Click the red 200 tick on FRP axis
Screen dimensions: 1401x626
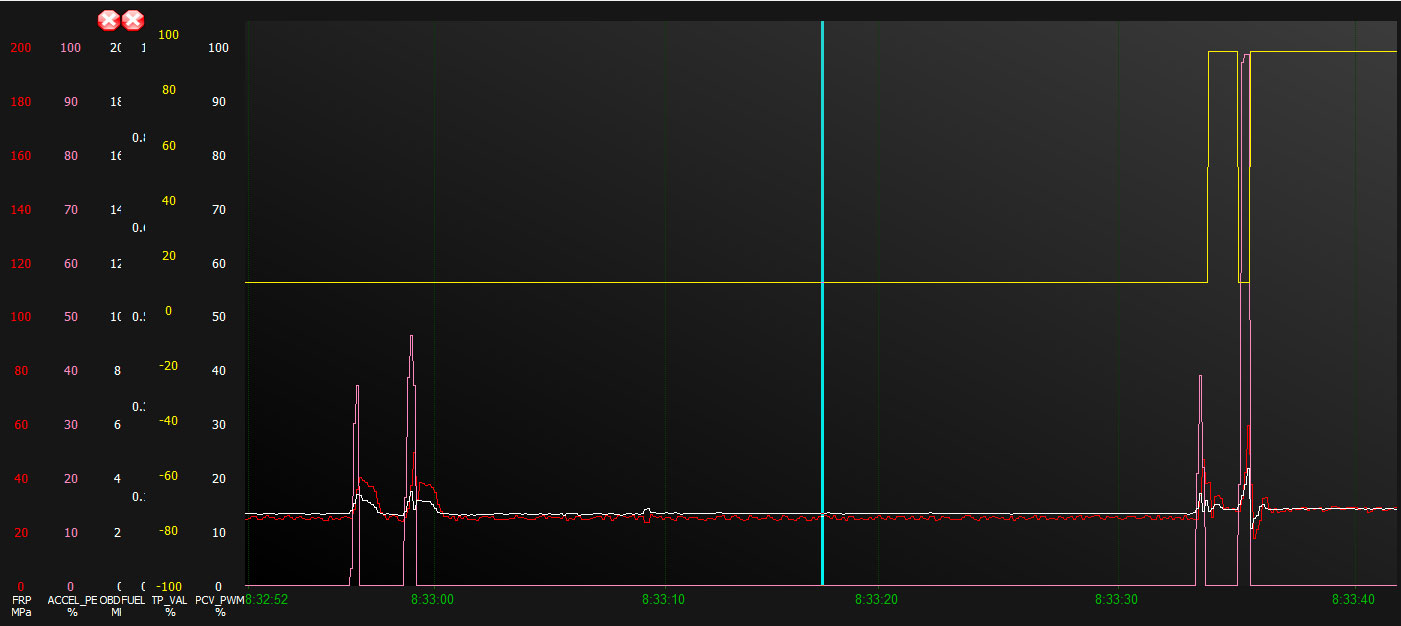[x=21, y=48]
